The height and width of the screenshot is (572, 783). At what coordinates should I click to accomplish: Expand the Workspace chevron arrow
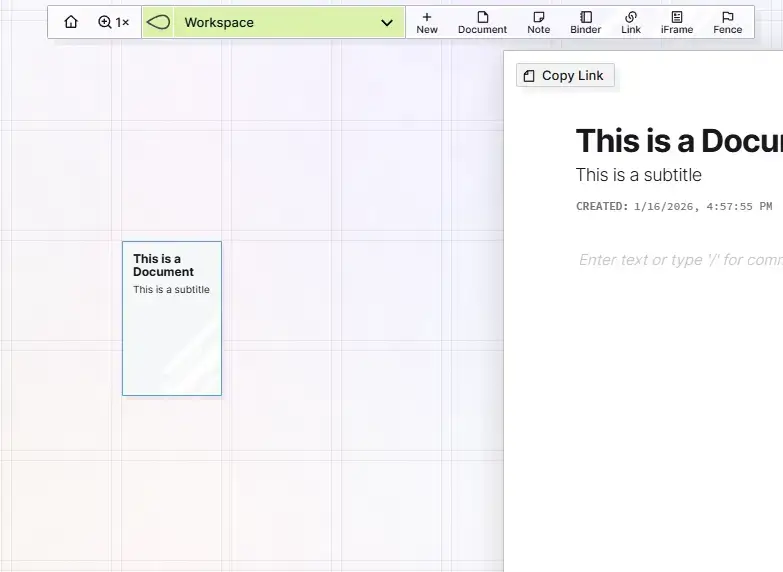[x=387, y=23]
